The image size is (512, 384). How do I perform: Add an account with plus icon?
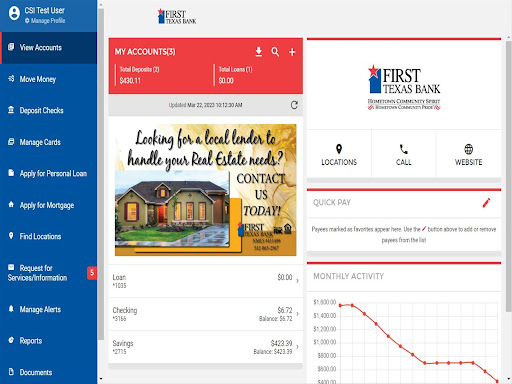tap(292, 52)
